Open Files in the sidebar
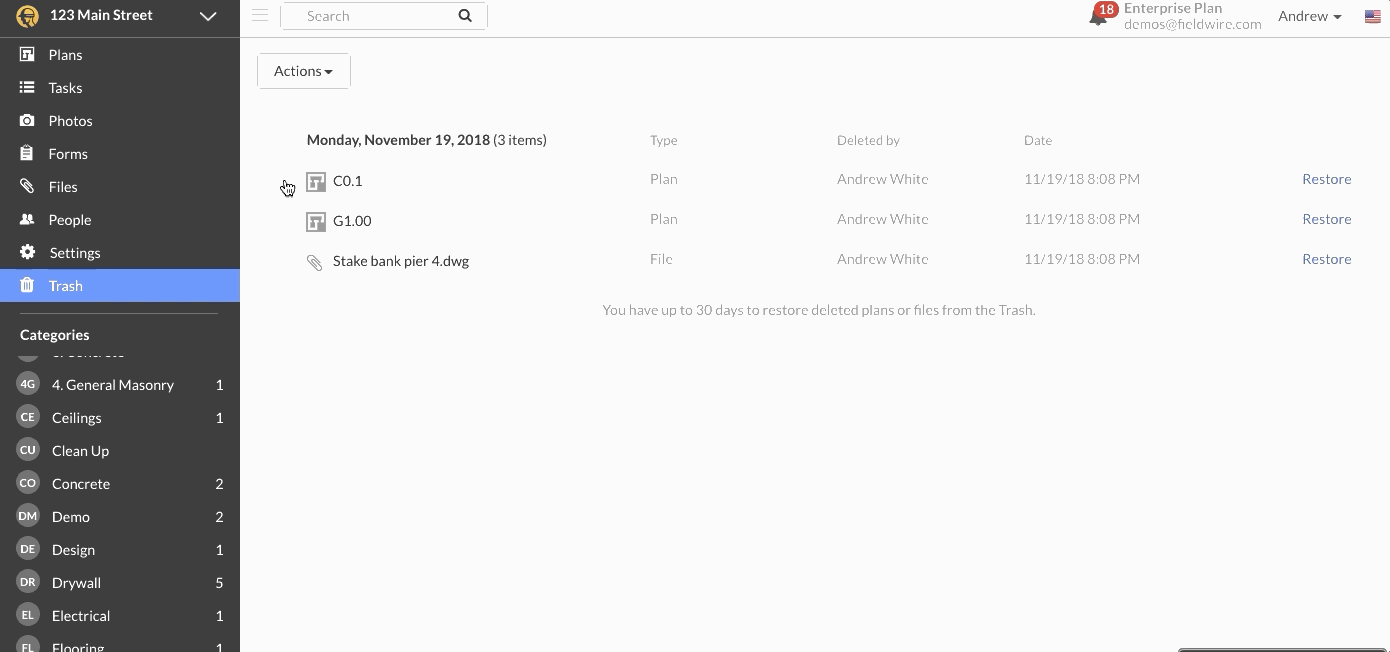This screenshot has width=1390, height=652. coord(120,187)
